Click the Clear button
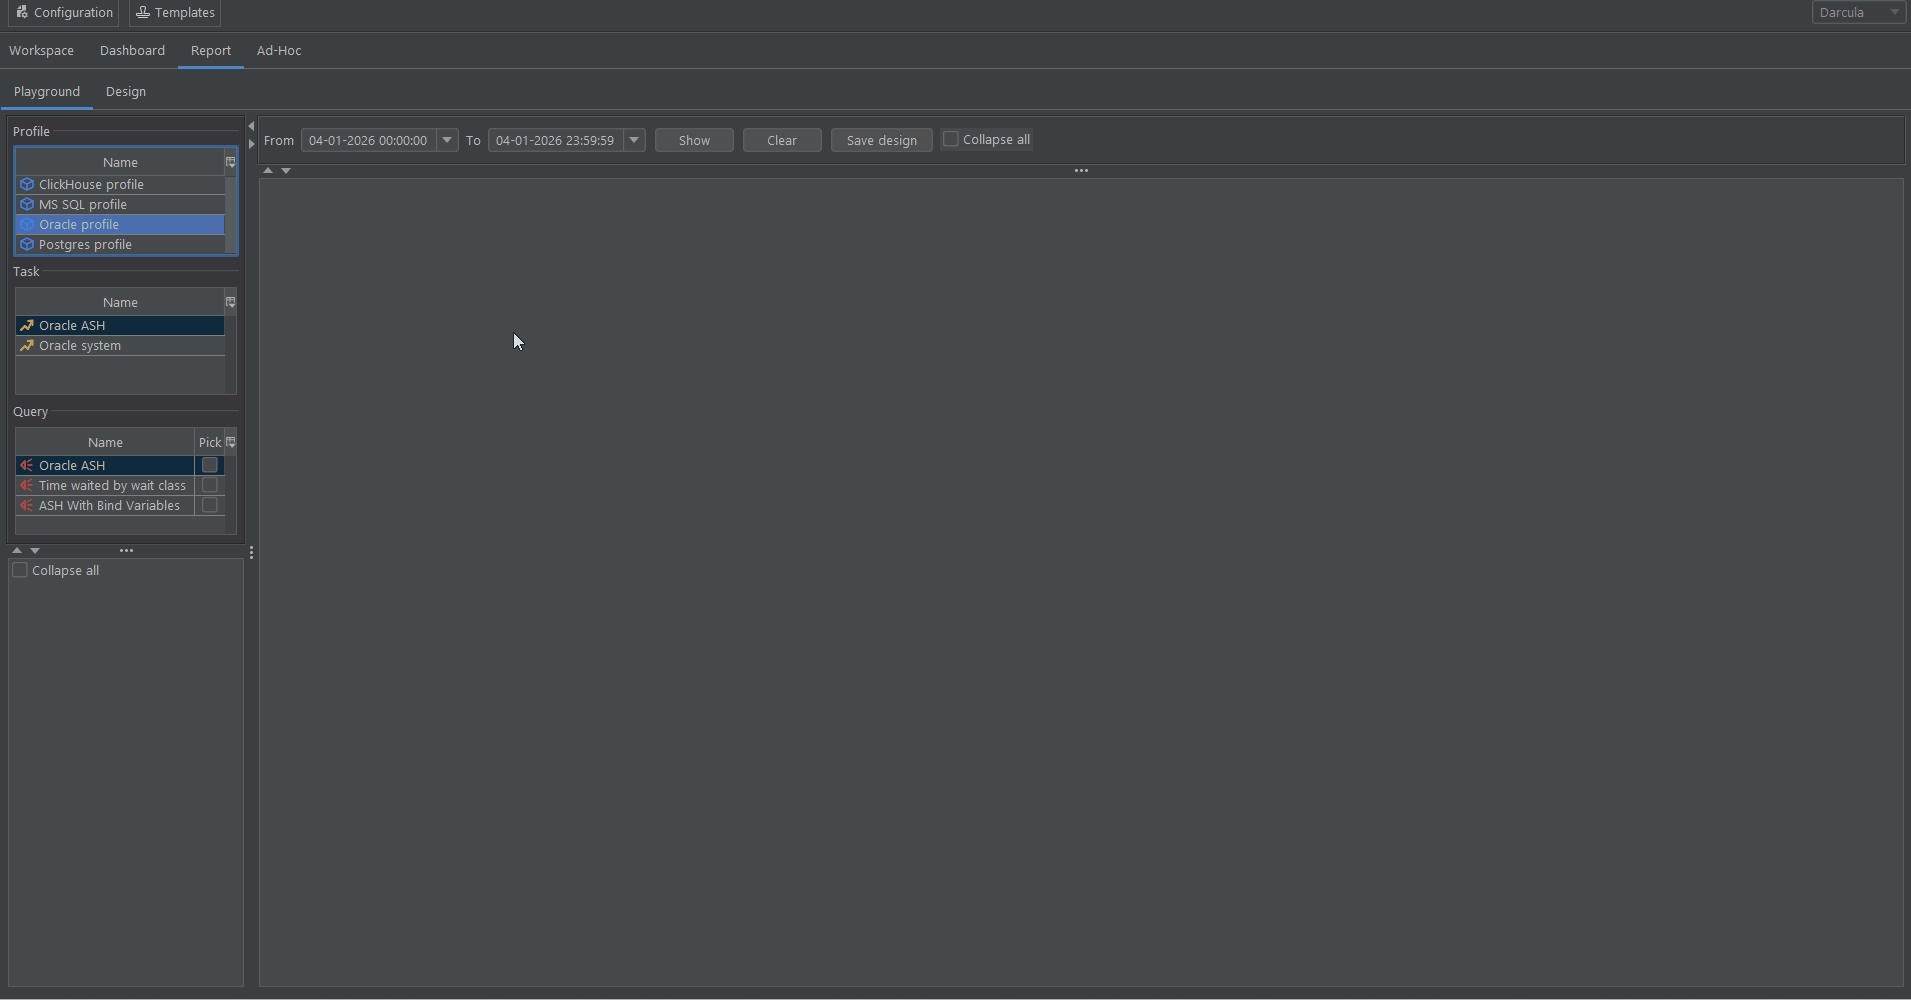The image size is (1911, 1000). click(x=782, y=140)
